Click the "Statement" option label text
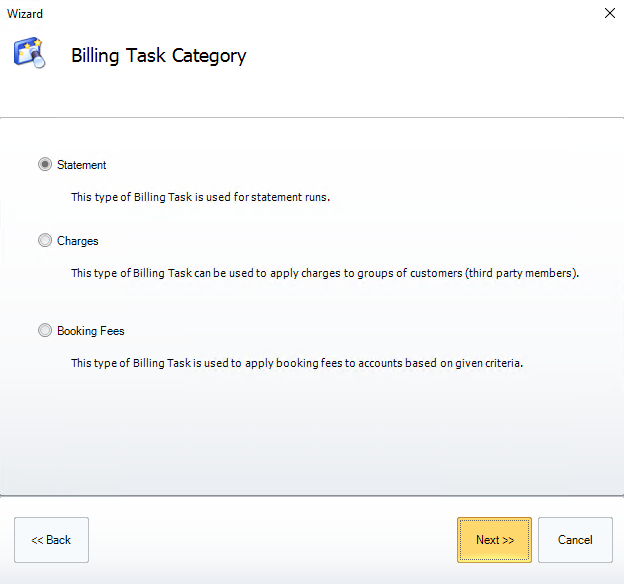 point(82,165)
